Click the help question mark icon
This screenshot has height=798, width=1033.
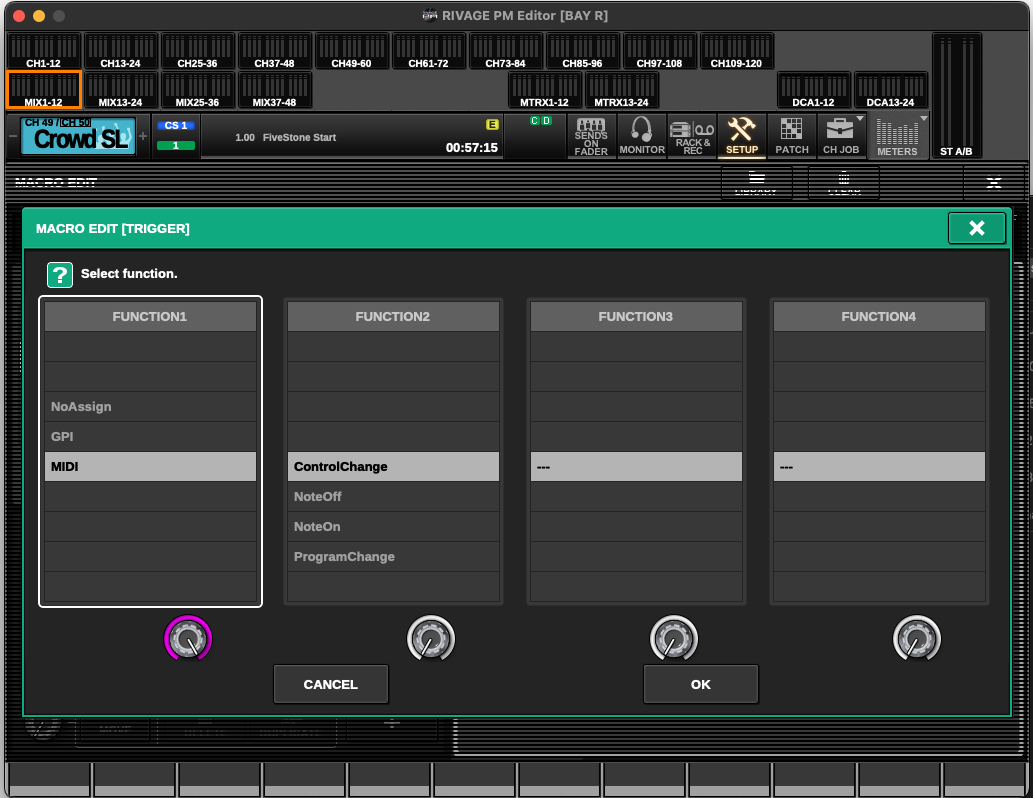pyautogui.click(x=60, y=274)
